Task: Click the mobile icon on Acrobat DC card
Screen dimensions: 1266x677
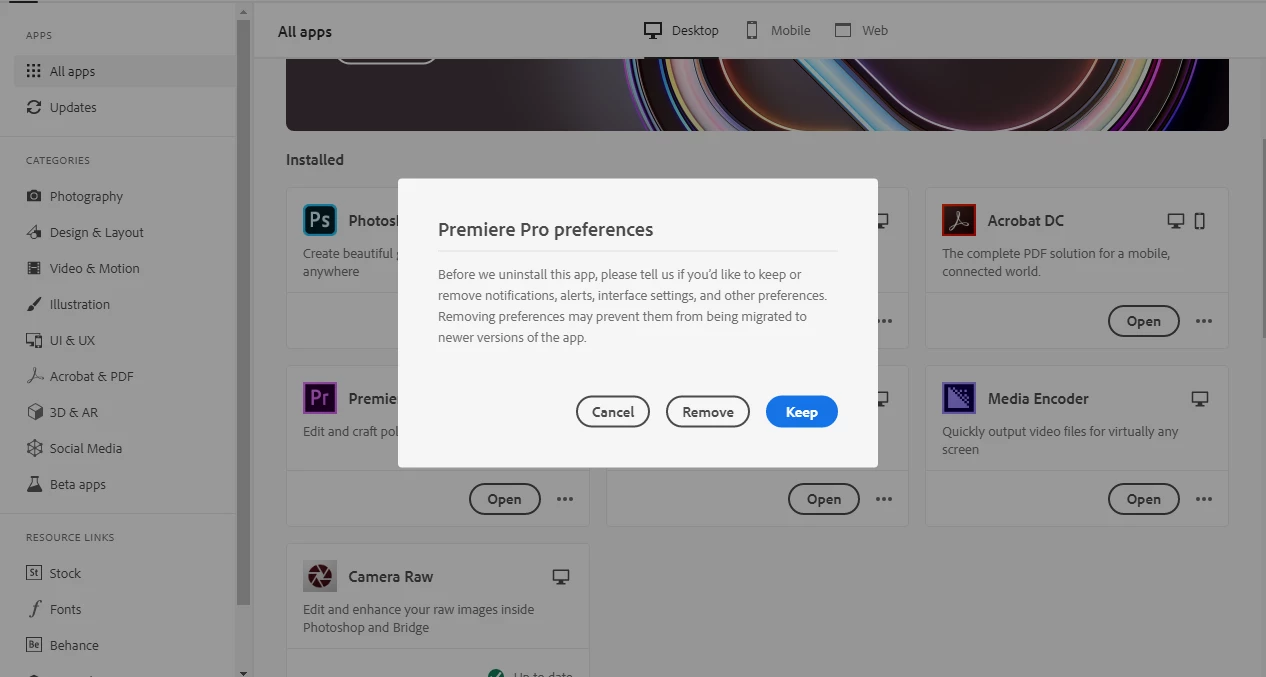Action: [1200, 221]
